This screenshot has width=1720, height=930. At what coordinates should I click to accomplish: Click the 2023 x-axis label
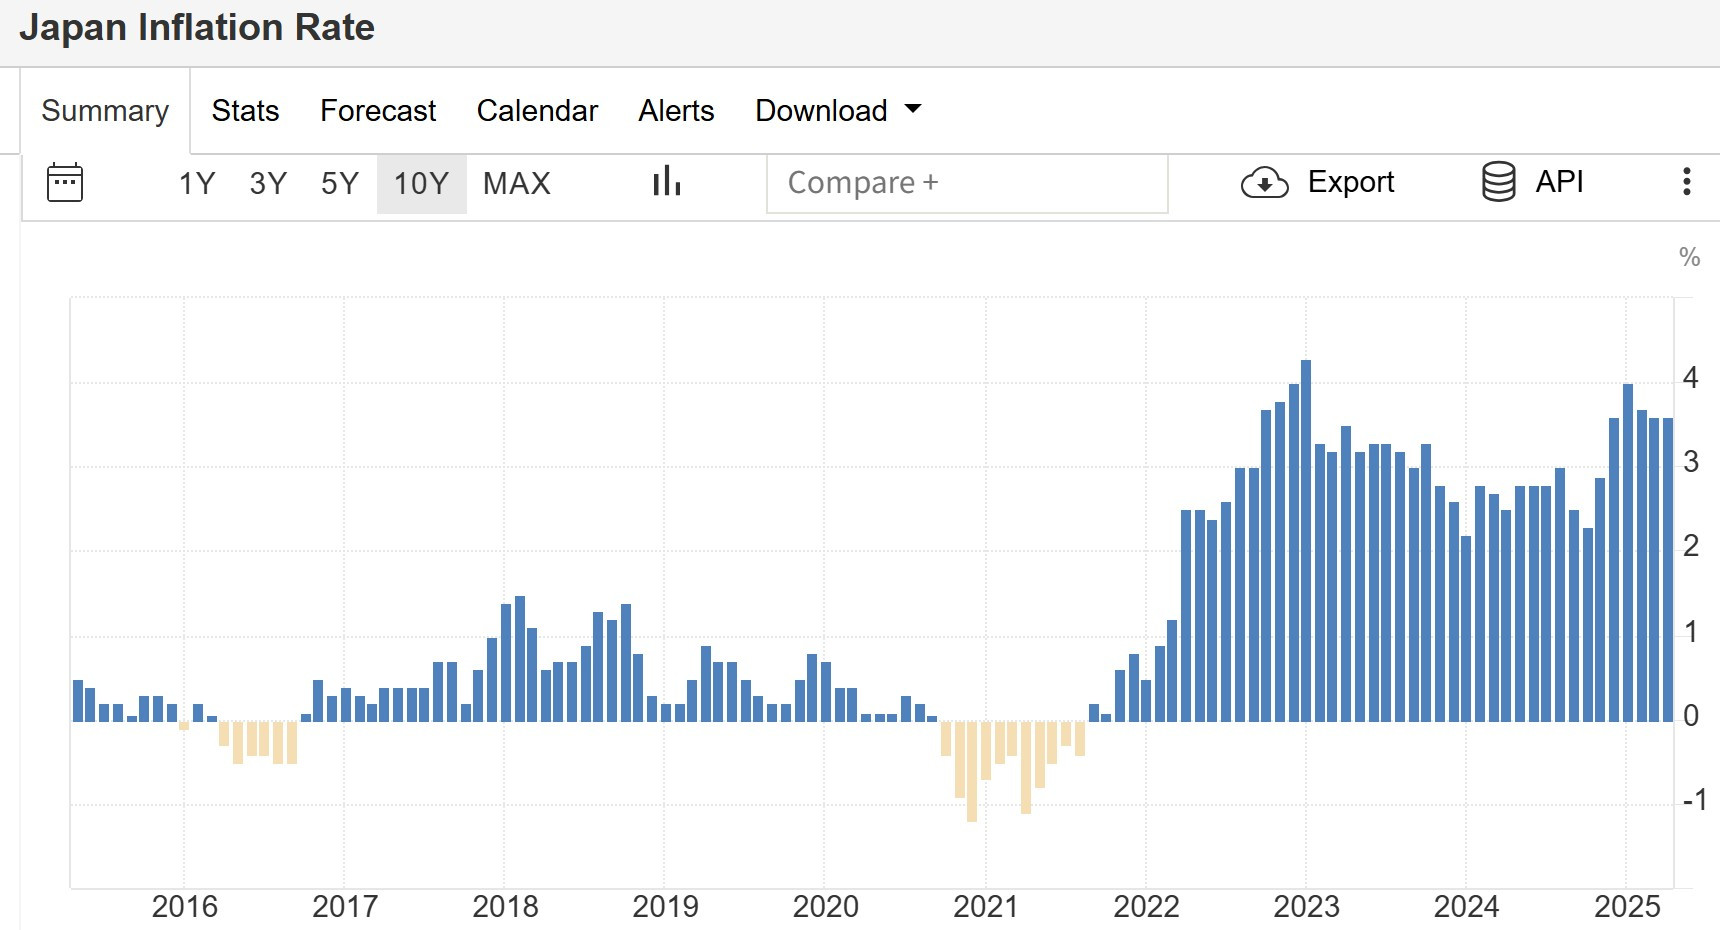1306,907
